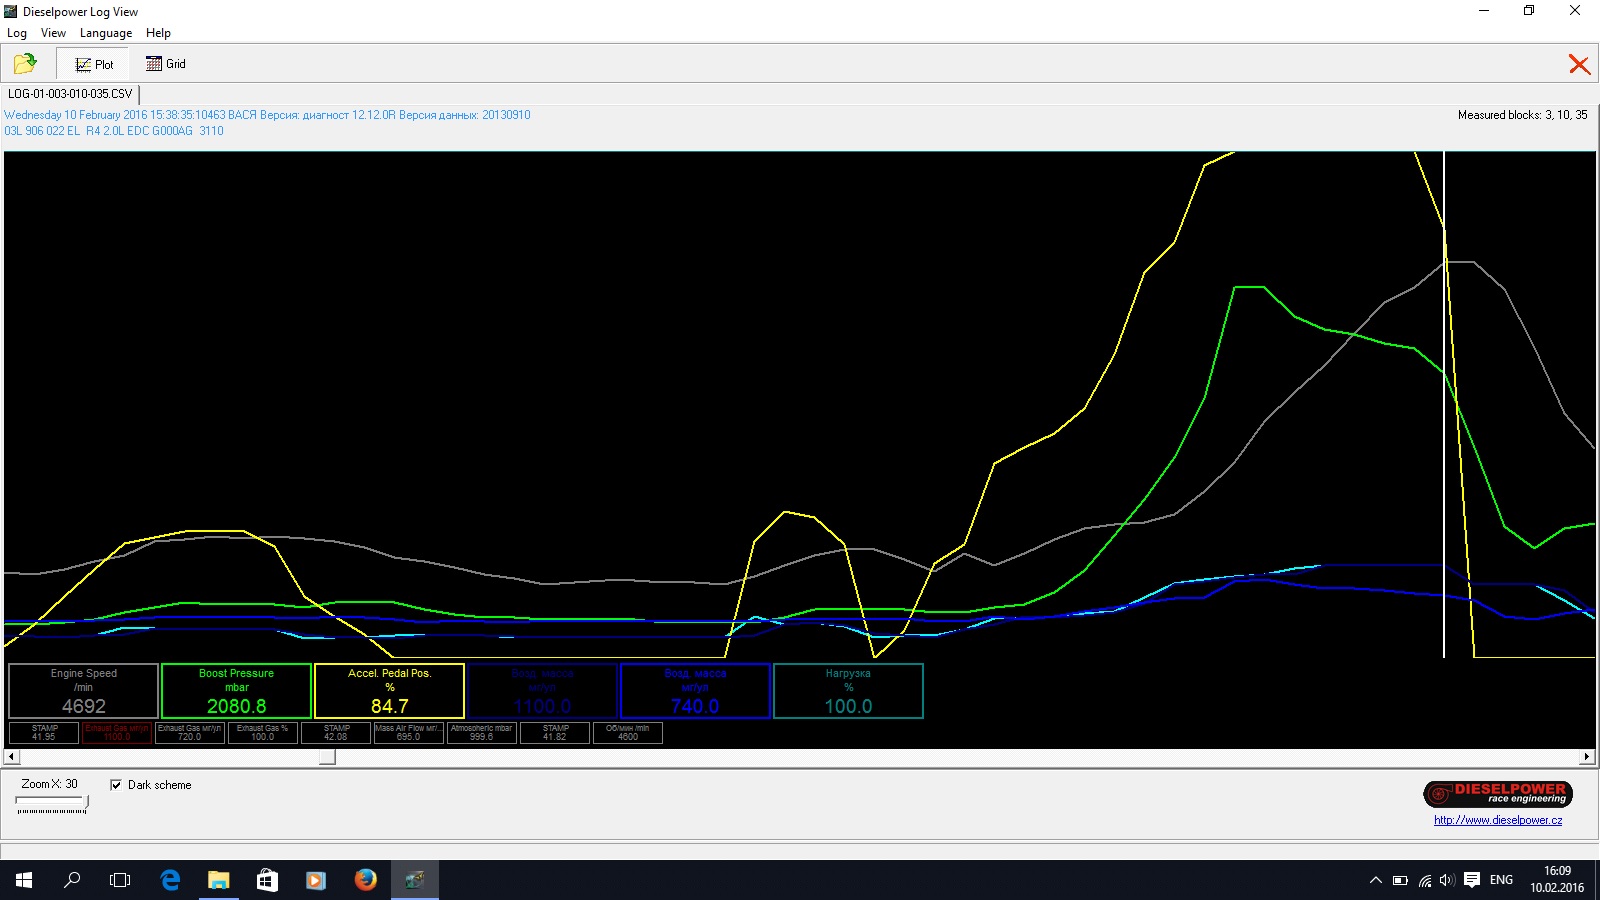Toggle the Нагрузка % channel box

(x=848, y=691)
